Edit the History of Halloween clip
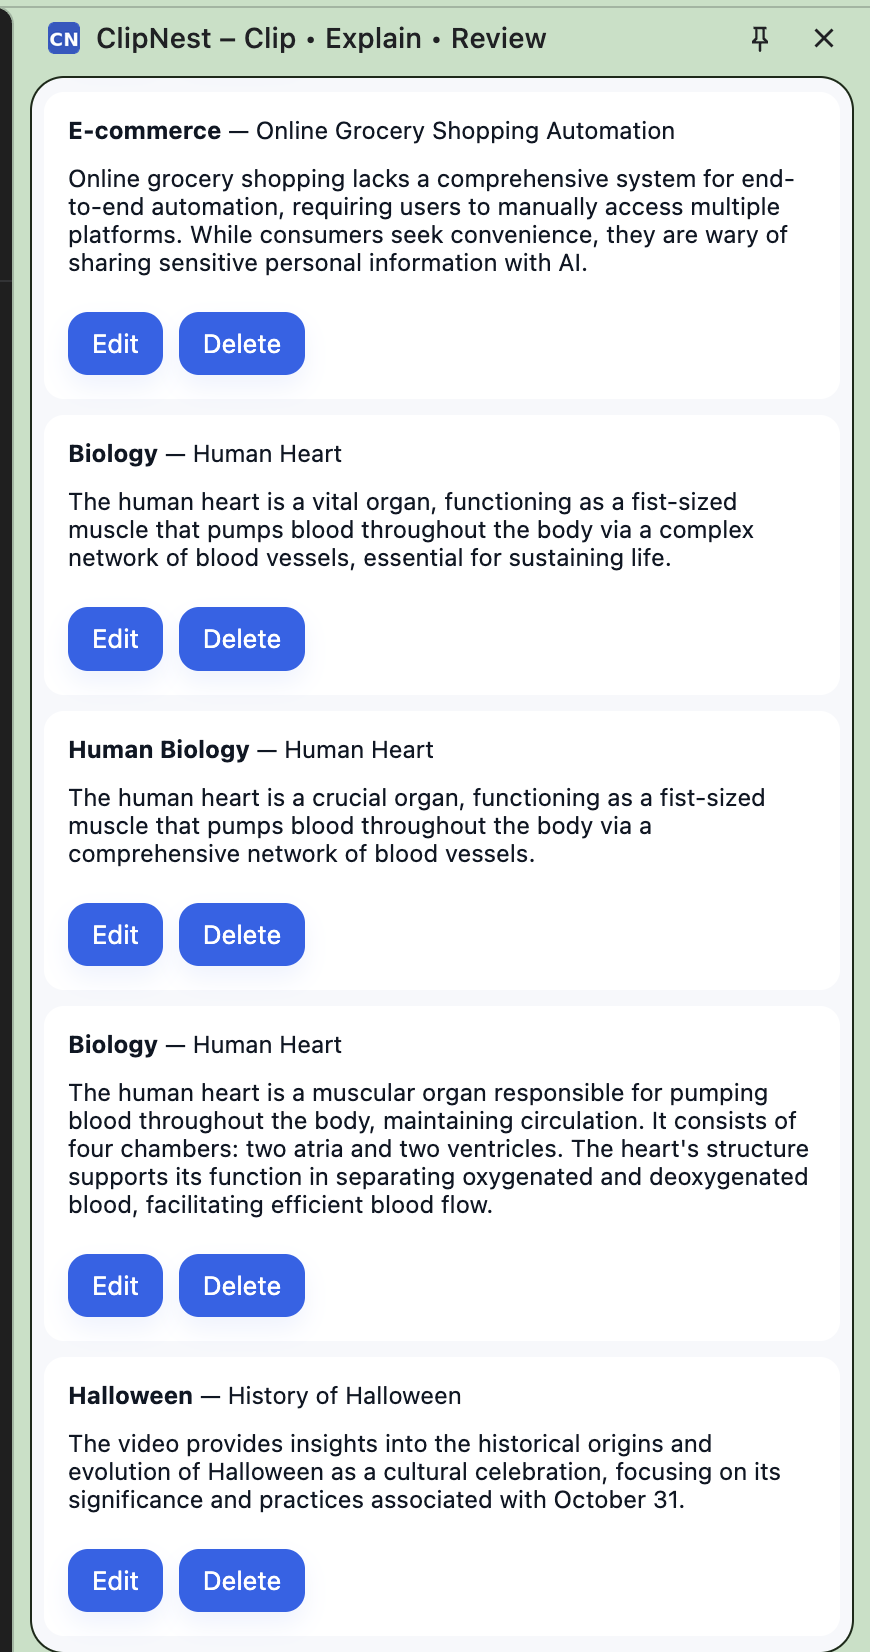This screenshot has height=1652, width=870. (115, 1581)
